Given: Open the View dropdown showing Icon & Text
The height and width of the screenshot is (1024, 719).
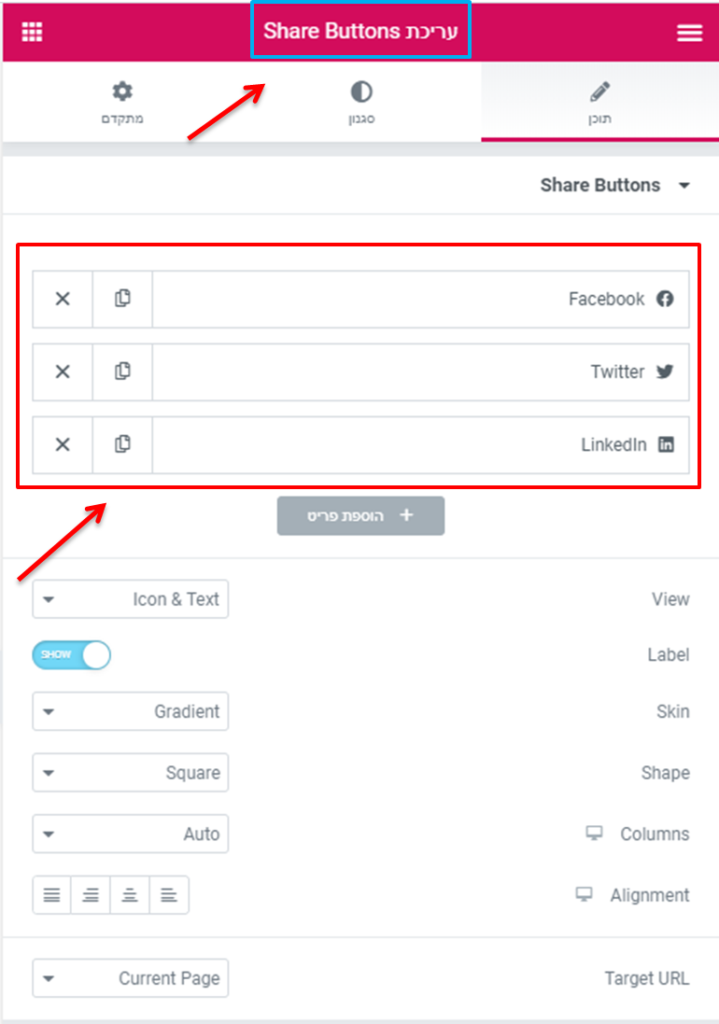Looking at the screenshot, I should pos(131,599).
